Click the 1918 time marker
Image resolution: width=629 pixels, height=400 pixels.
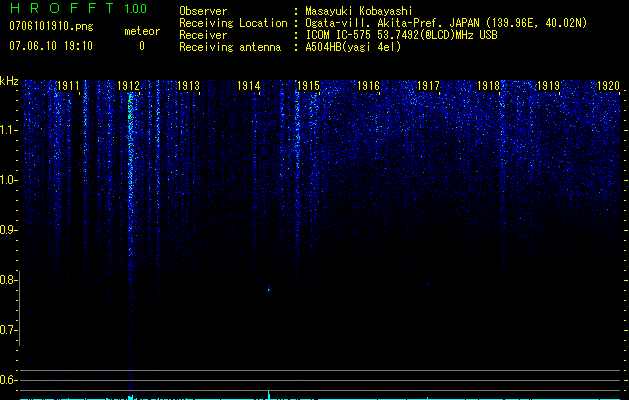tap(488, 85)
